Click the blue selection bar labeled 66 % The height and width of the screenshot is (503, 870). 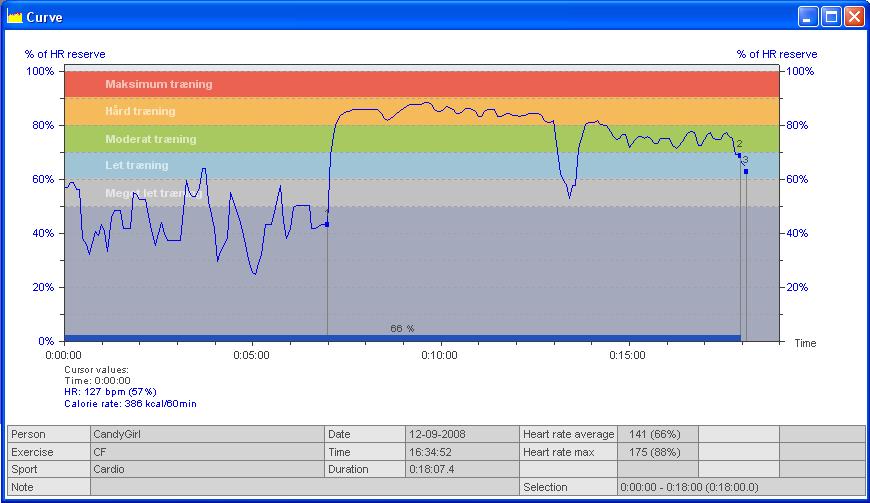point(401,337)
